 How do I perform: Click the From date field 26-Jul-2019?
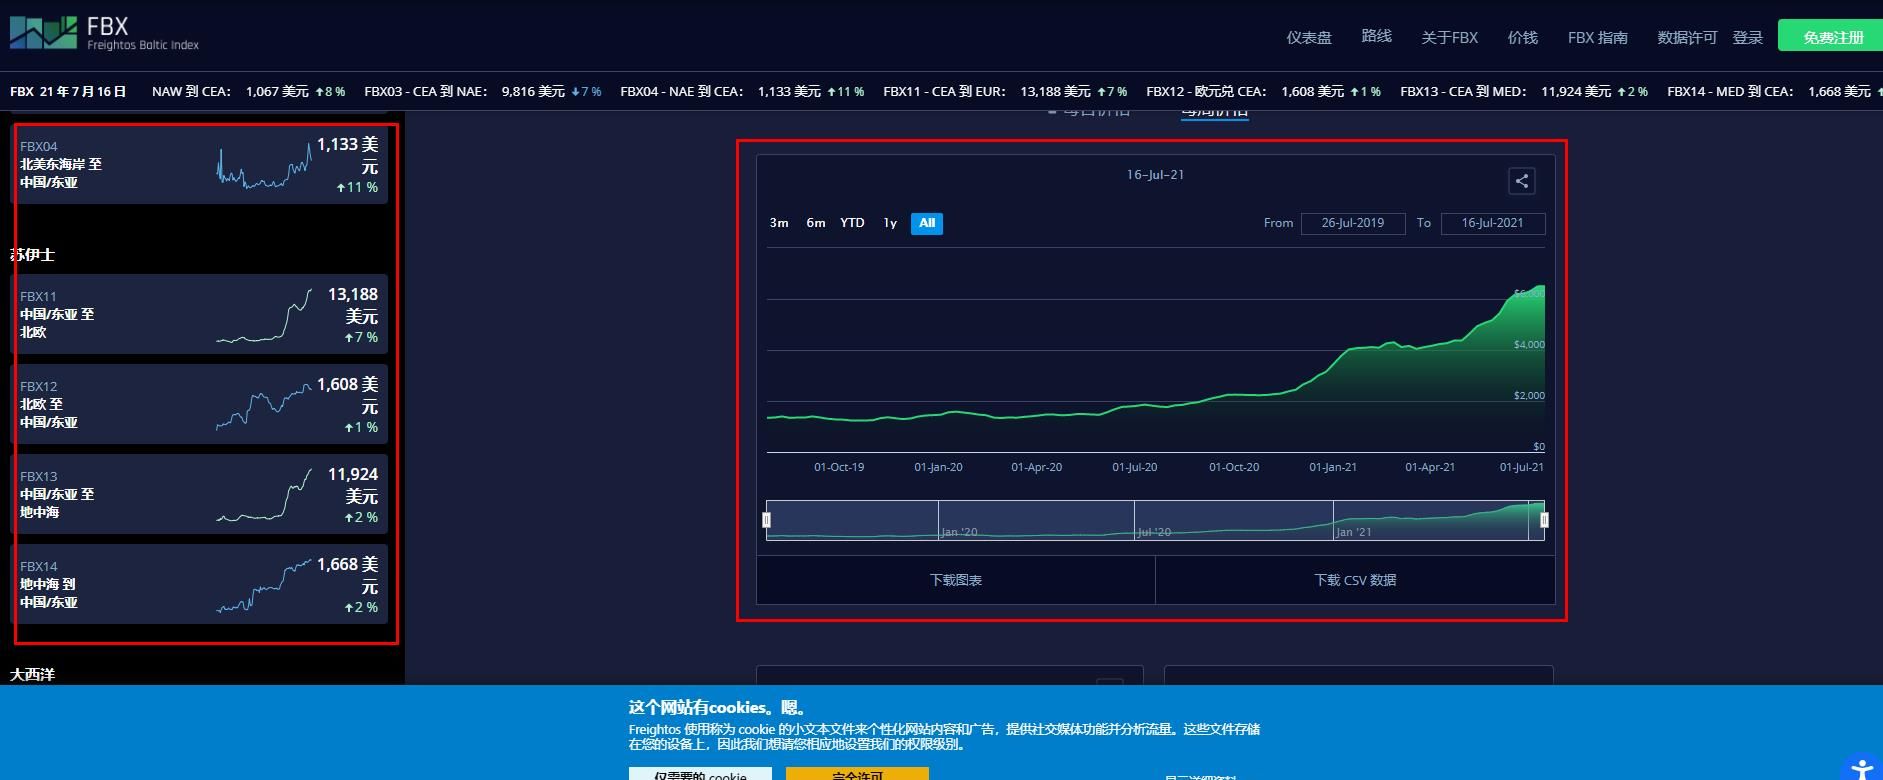coord(1353,223)
